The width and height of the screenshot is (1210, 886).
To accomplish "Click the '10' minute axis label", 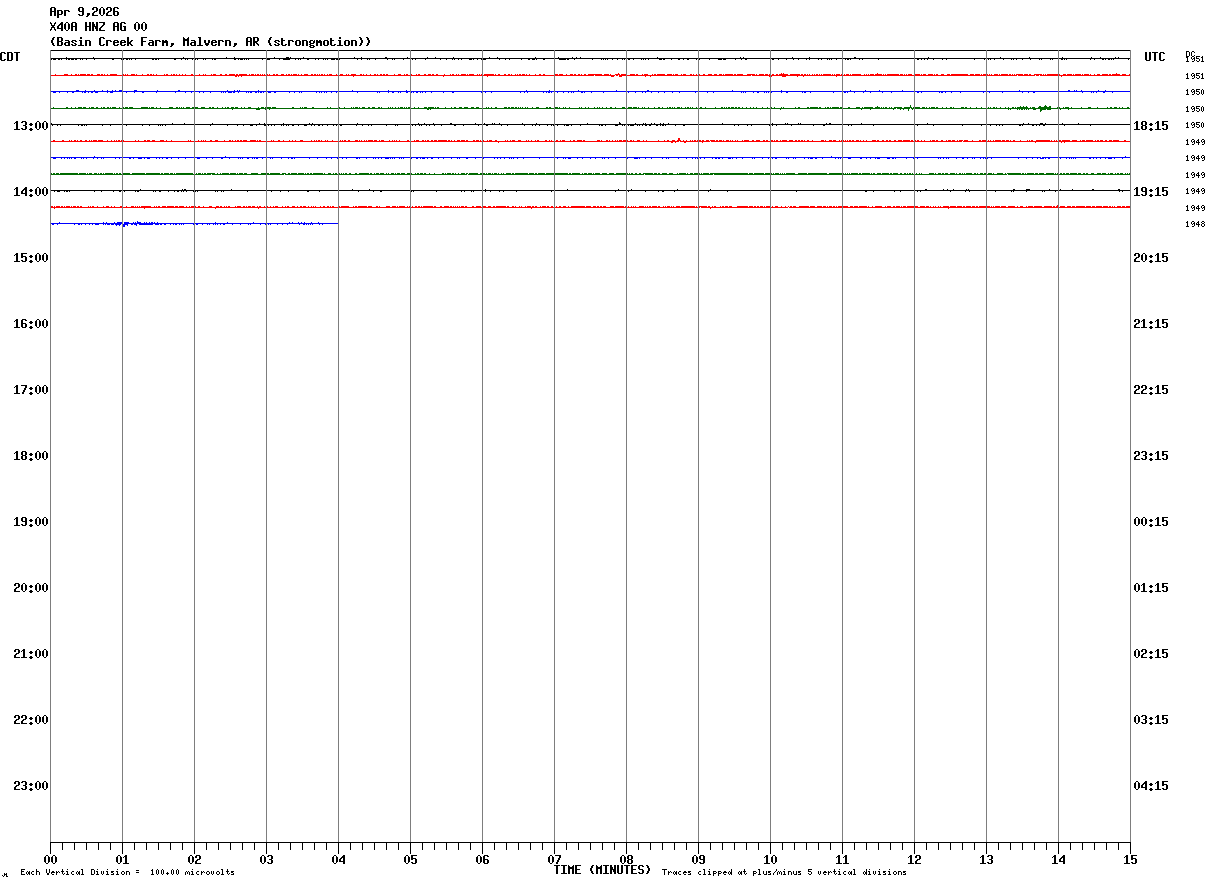I will [x=770, y=859].
